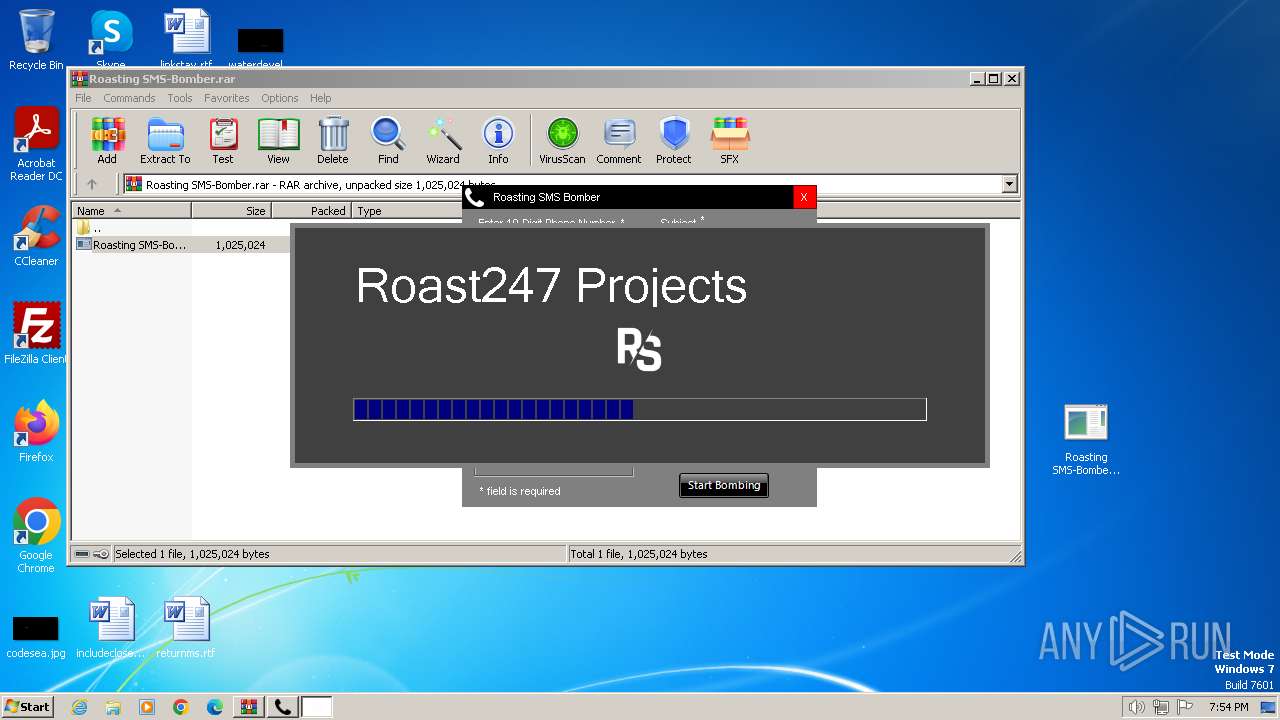The width and height of the screenshot is (1280, 720).
Task: Open the View file tool
Action: 278,140
